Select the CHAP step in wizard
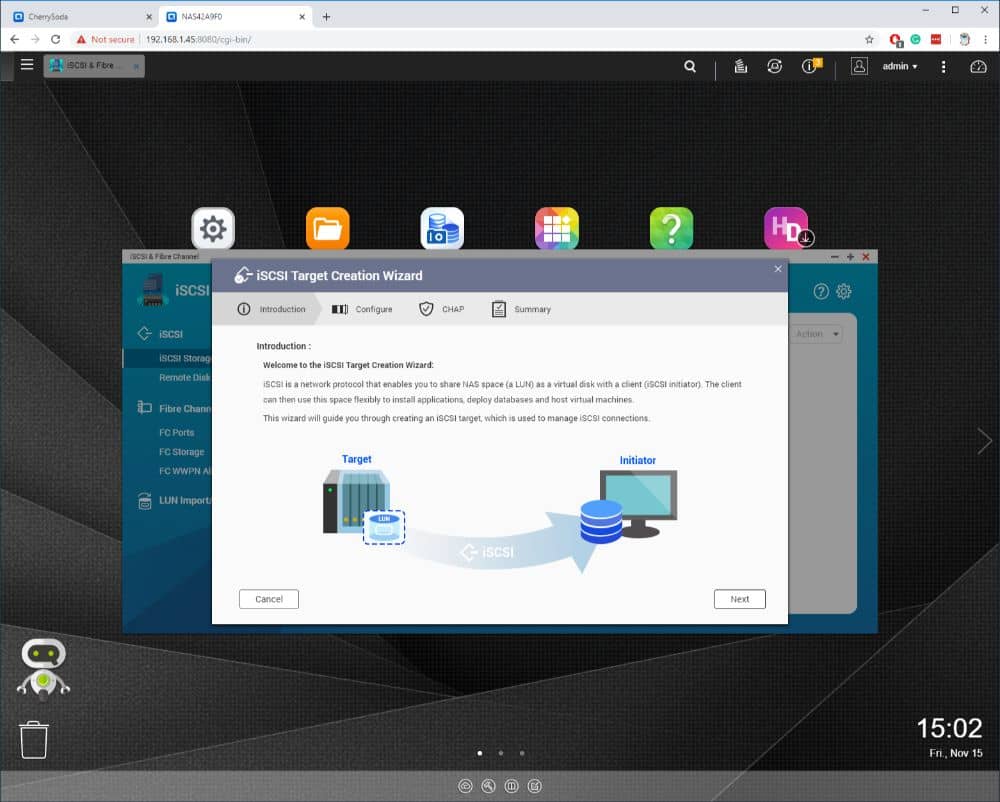 click(x=441, y=309)
